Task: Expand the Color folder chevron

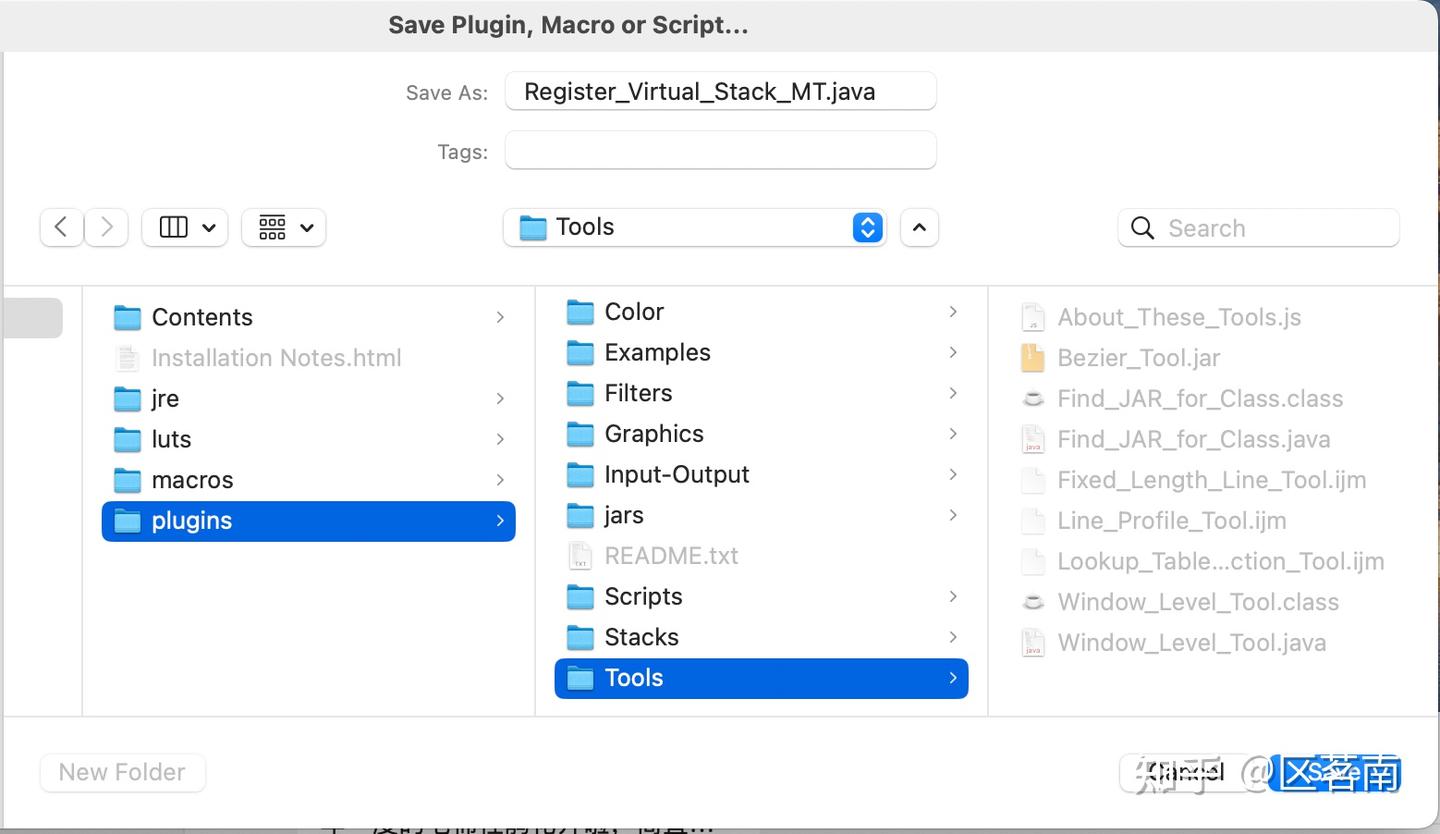Action: (x=953, y=312)
